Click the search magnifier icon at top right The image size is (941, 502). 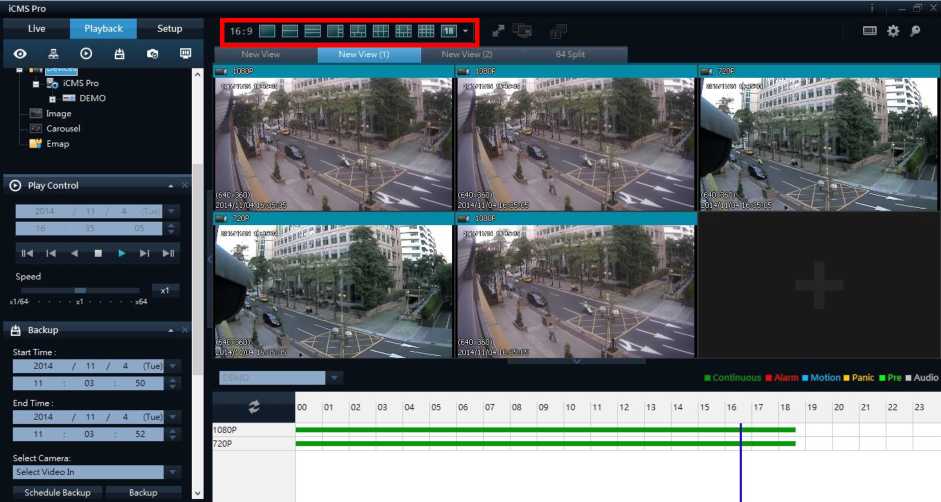click(916, 31)
